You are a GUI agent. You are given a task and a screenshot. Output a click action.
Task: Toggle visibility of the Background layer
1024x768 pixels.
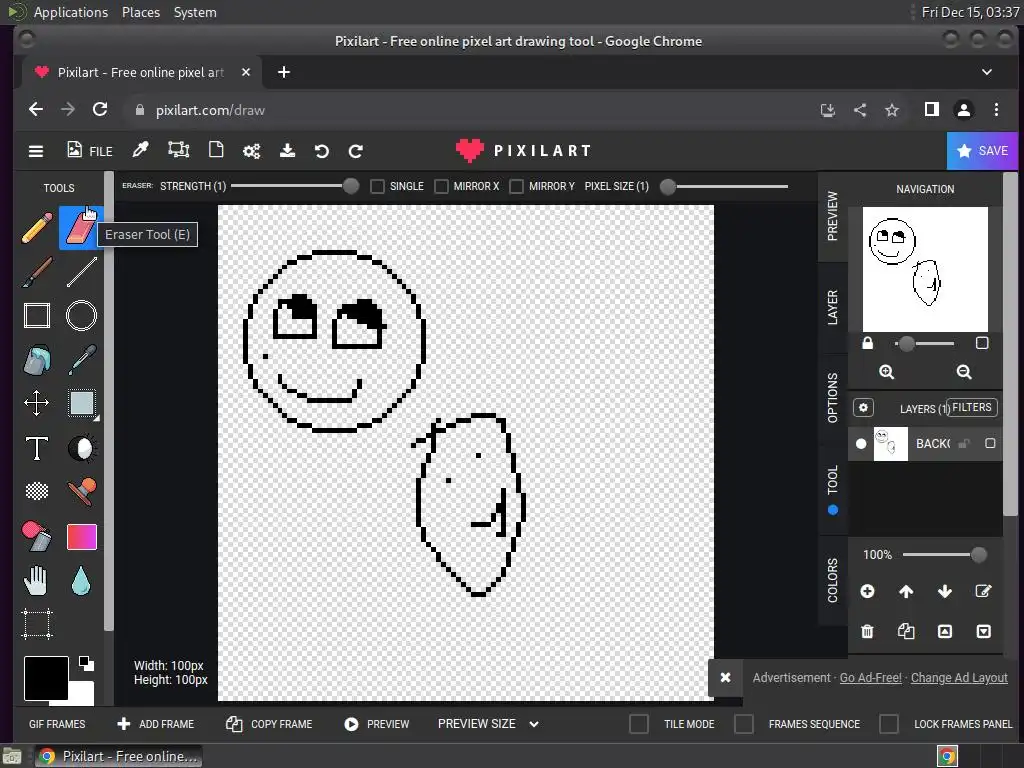coord(861,444)
